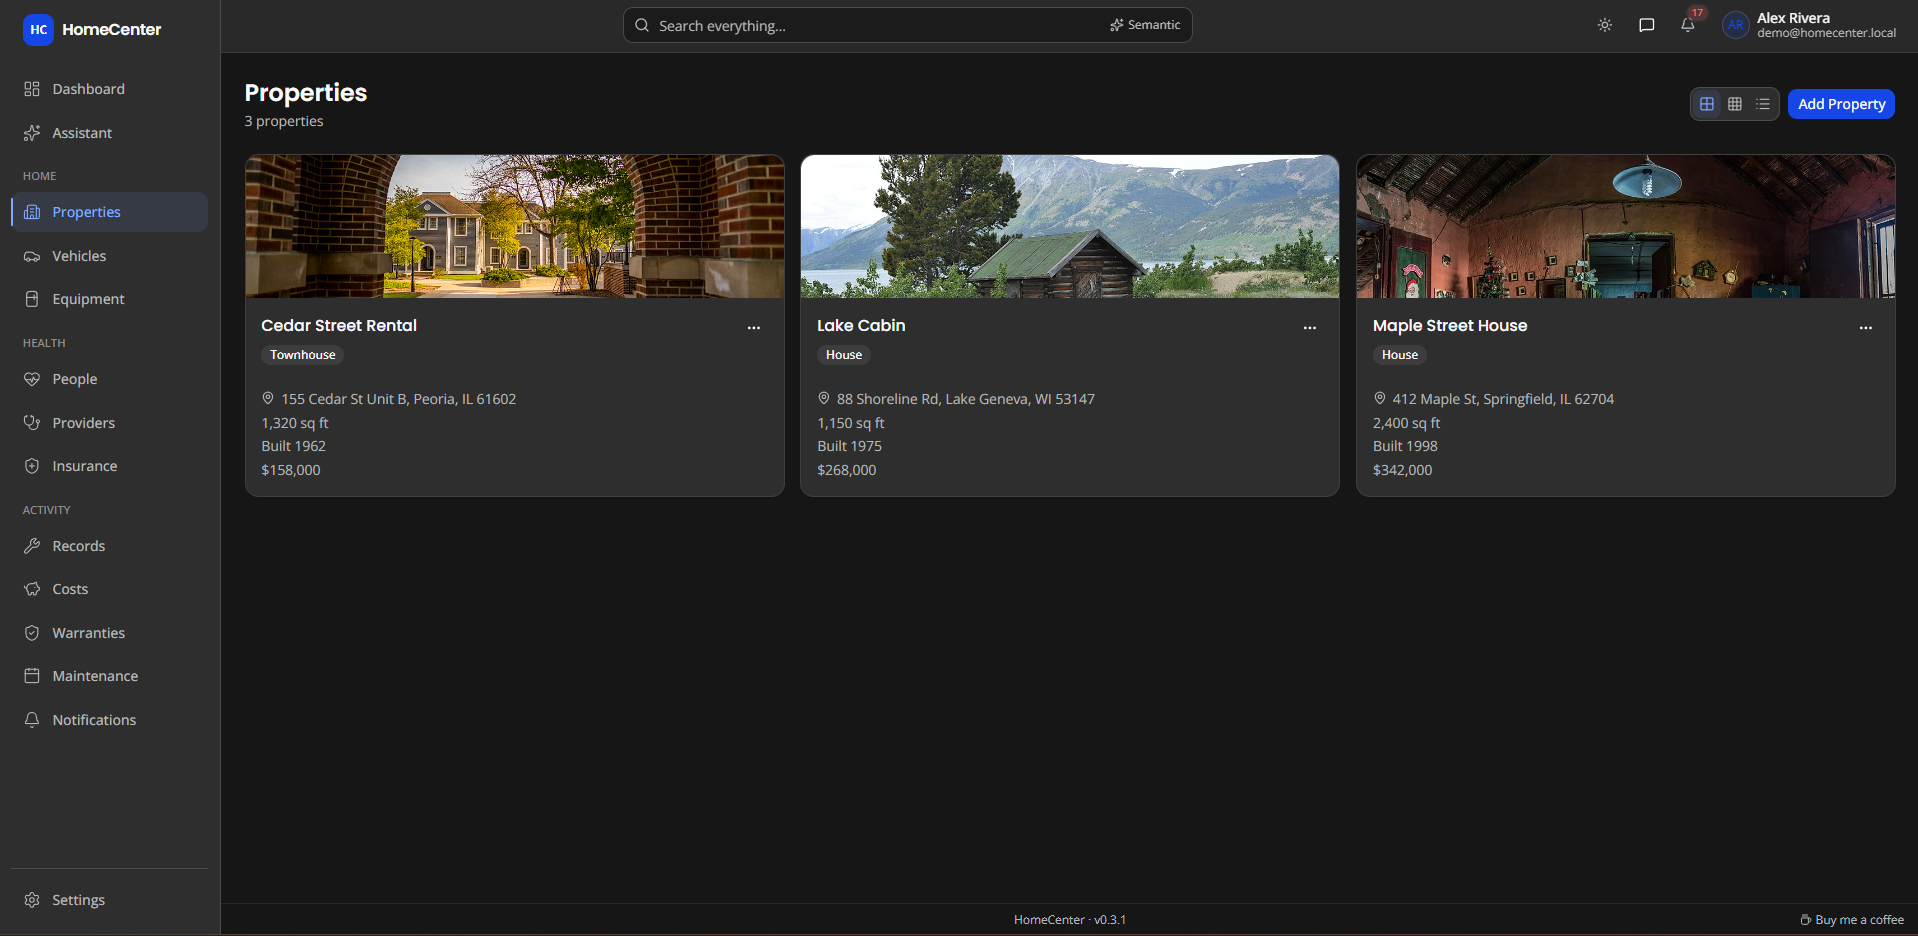Open the Maple Street House photo thumbnail

click(1626, 226)
